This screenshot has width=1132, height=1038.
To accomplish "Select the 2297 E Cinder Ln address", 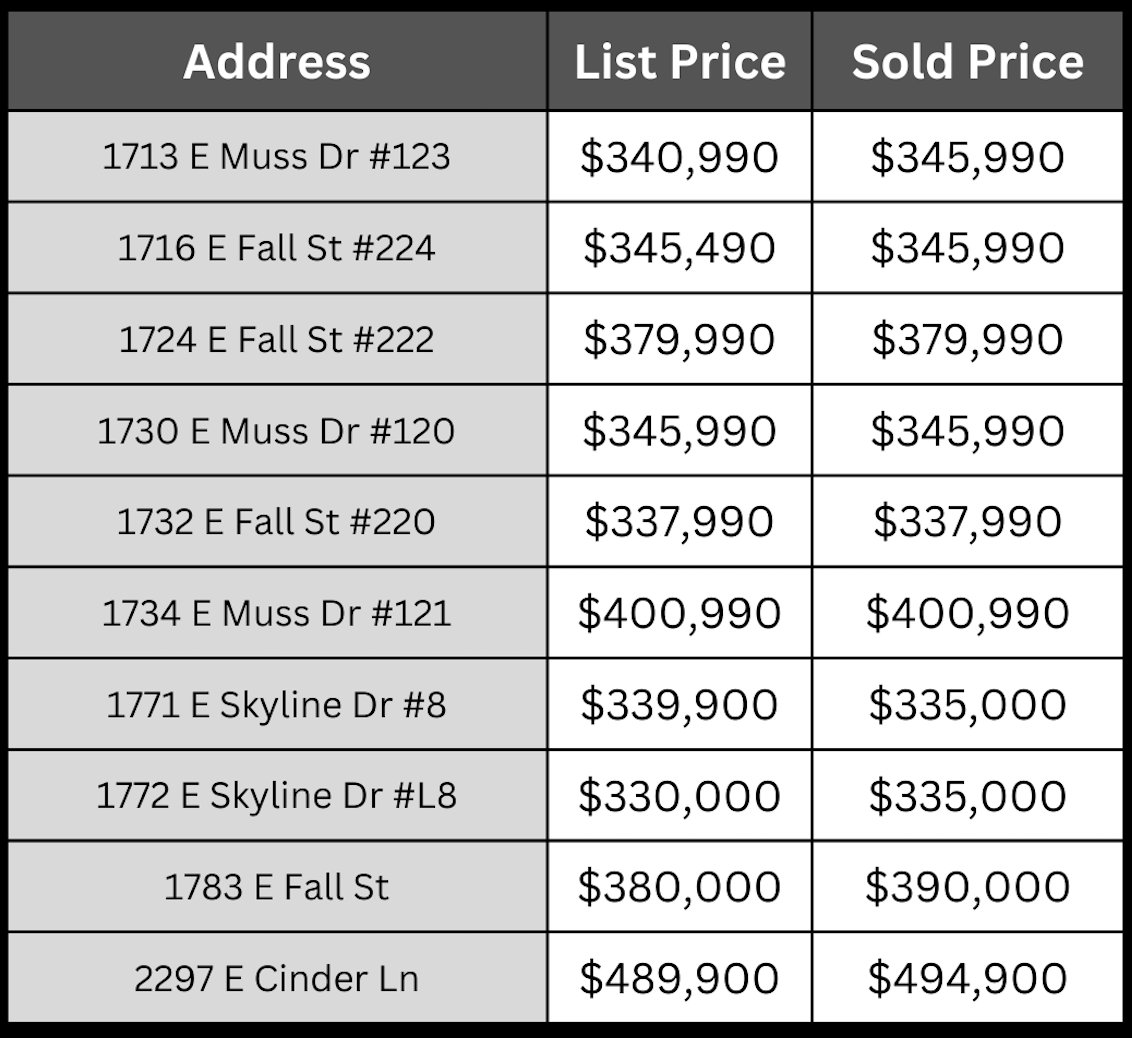I will pos(277,979).
